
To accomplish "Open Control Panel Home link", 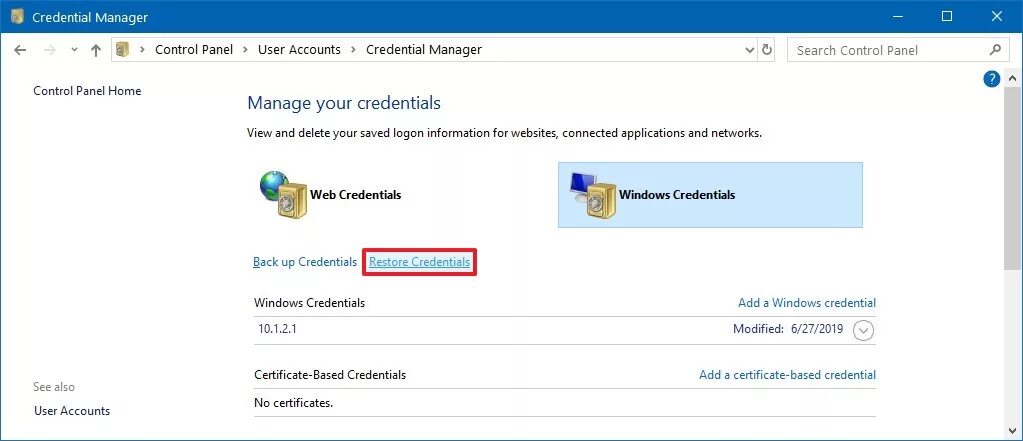I will click(x=87, y=91).
